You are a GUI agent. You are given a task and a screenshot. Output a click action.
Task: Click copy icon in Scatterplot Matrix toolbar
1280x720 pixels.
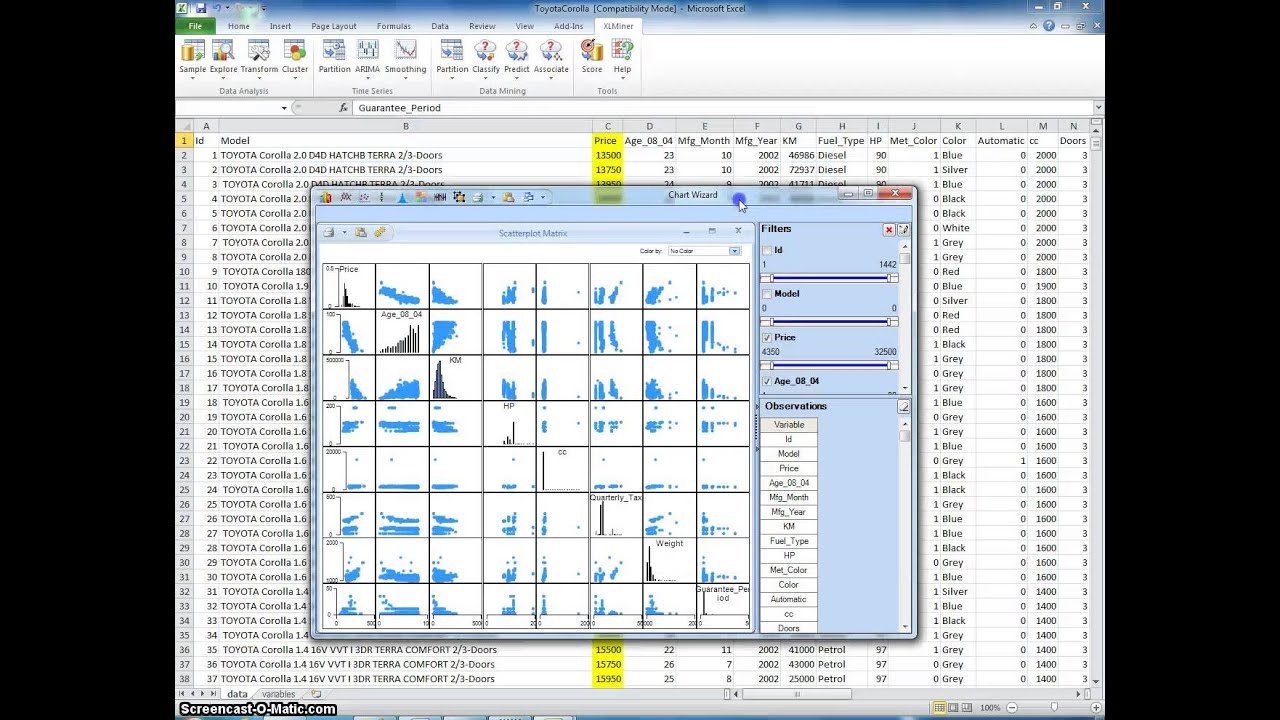[x=361, y=232]
